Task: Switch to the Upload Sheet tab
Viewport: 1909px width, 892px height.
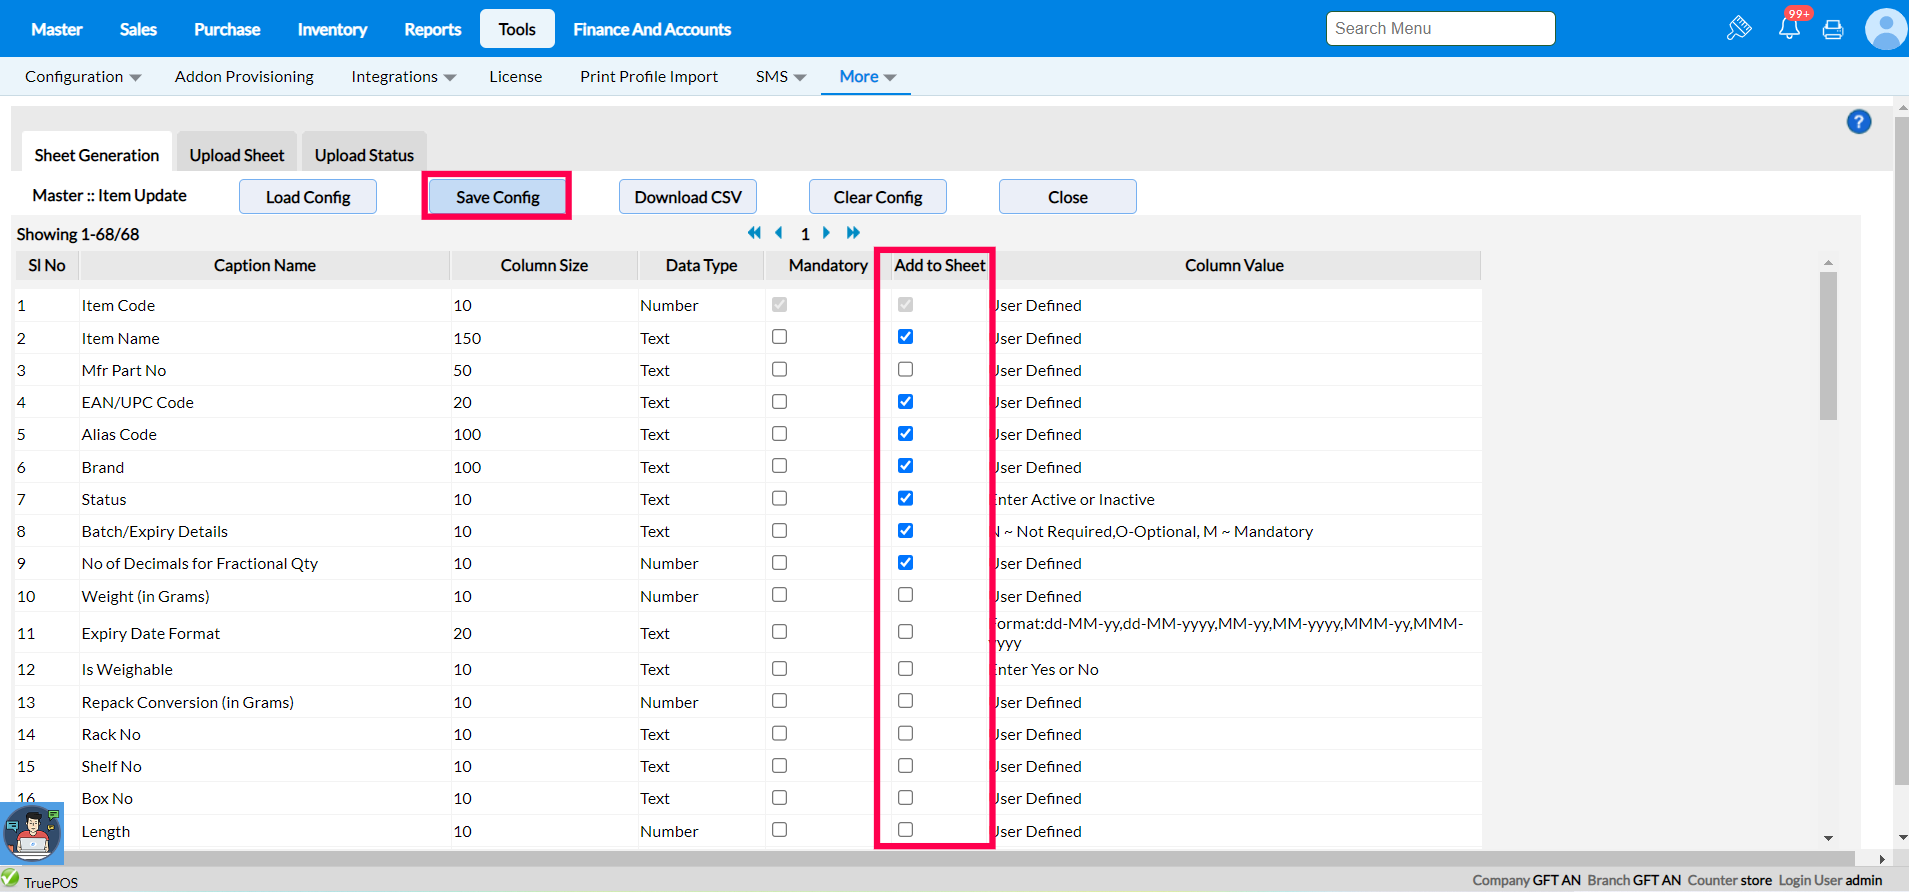Action: (x=237, y=155)
